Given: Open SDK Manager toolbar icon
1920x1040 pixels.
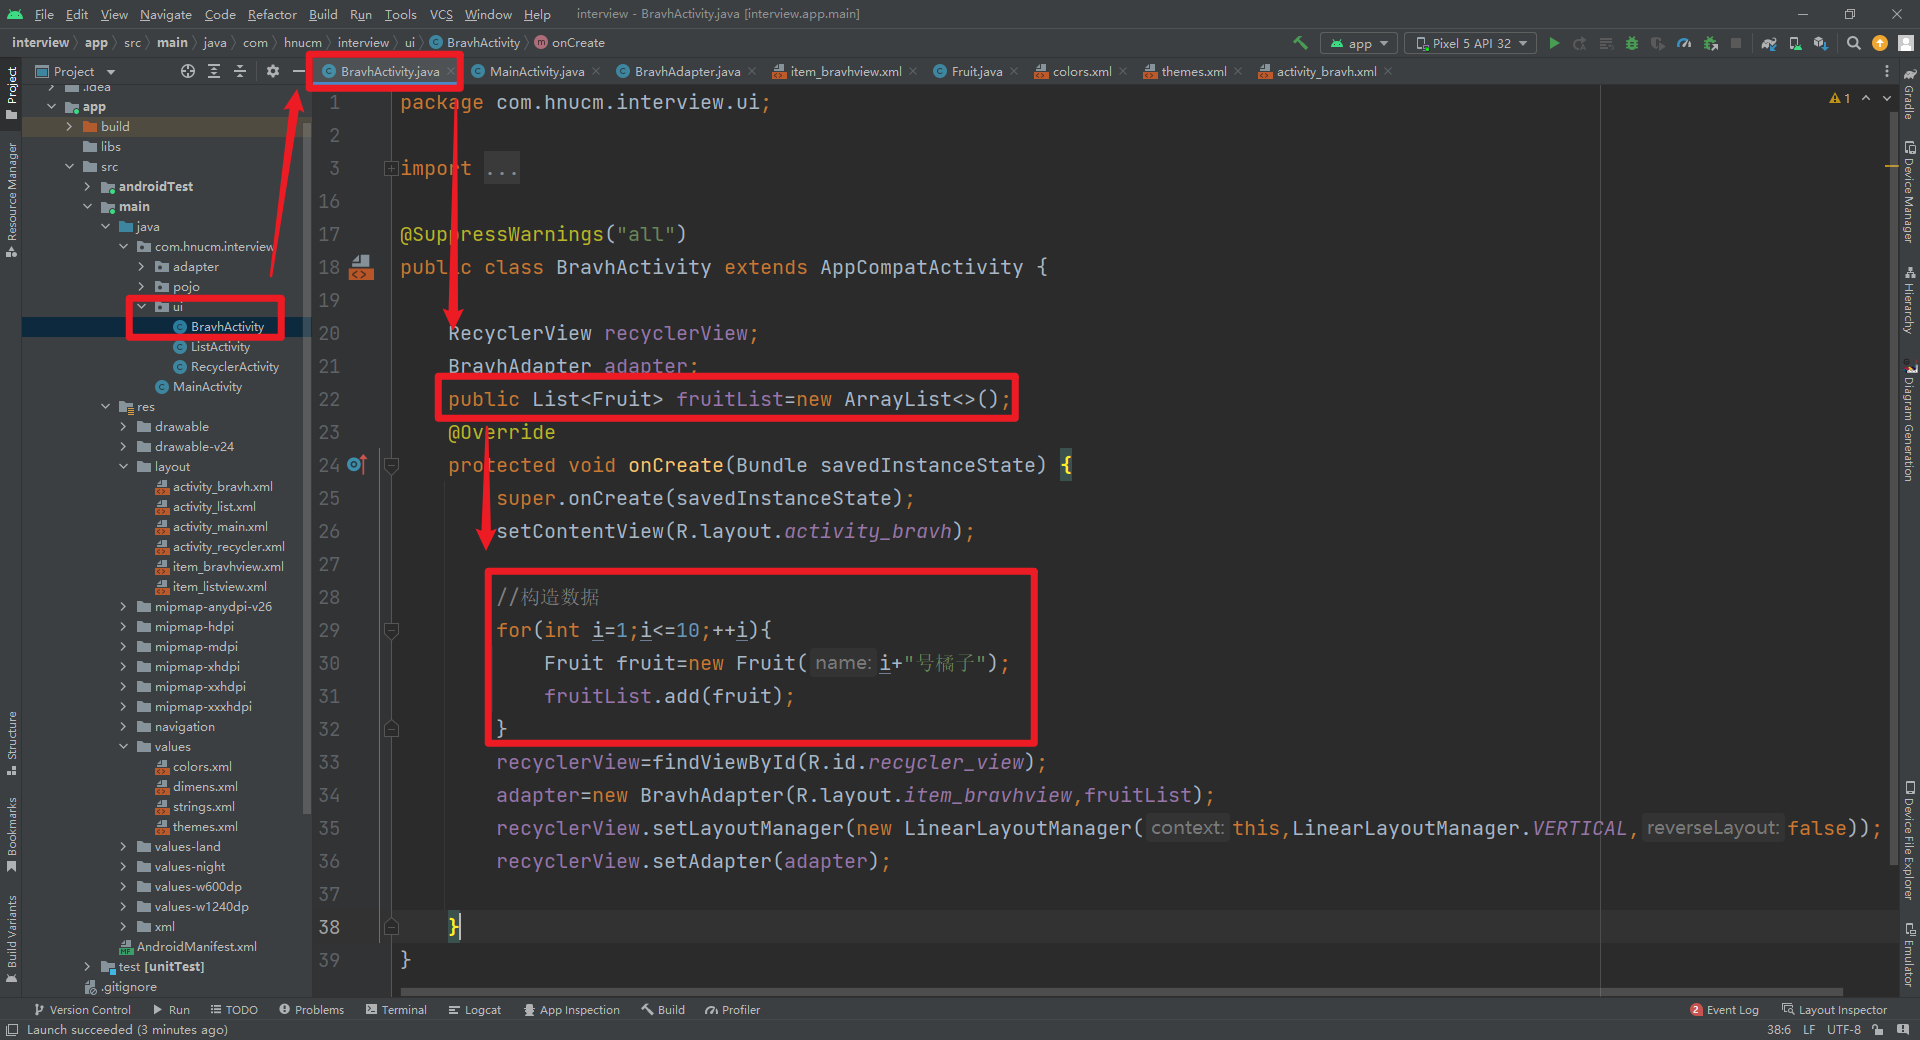Looking at the screenshot, I should pyautogui.click(x=1820, y=43).
